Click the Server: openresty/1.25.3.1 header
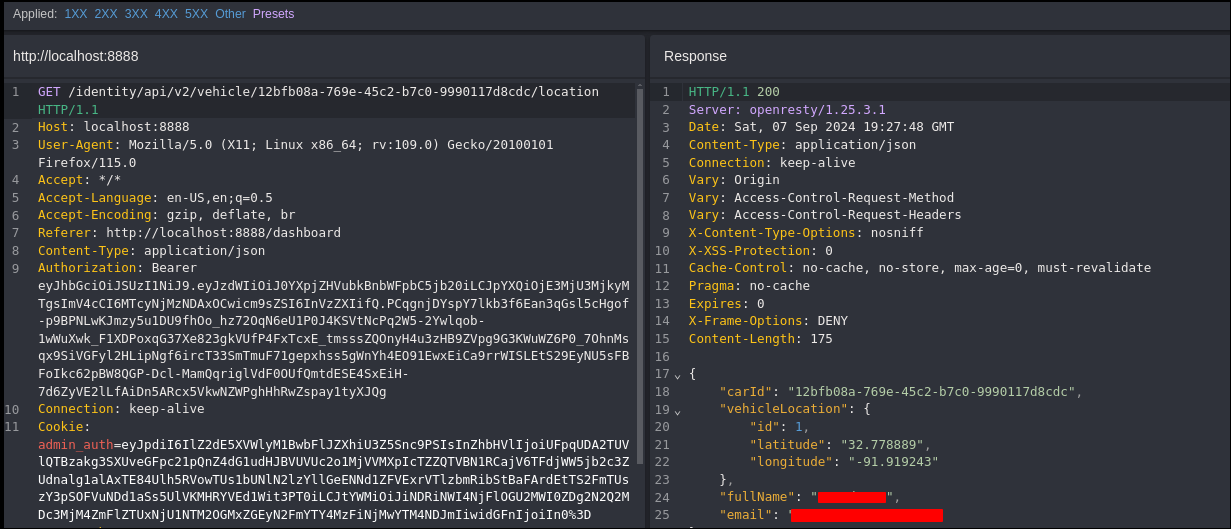Viewport: 1231px width, 529px height. coord(787,110)
